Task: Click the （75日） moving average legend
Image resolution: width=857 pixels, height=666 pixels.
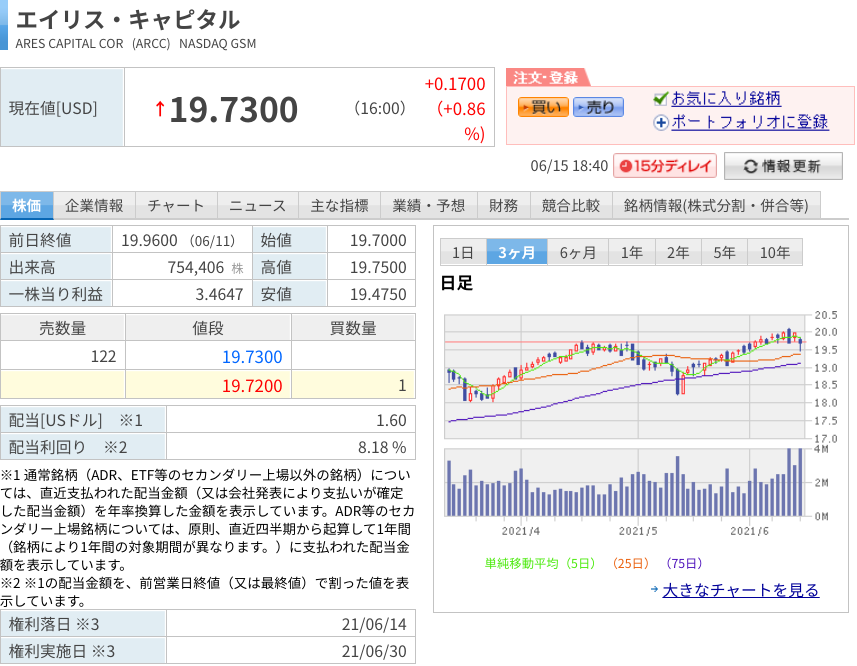Action: click(684, 563)
